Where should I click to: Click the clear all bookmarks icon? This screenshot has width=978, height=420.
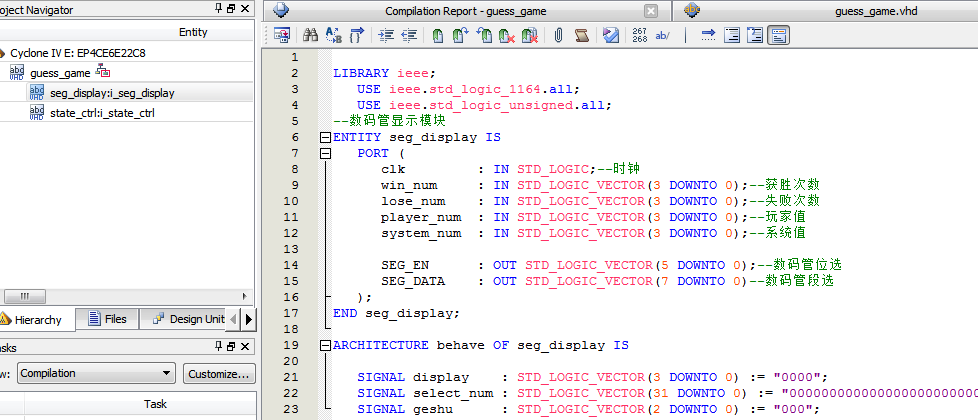click(x=530, y=36)
